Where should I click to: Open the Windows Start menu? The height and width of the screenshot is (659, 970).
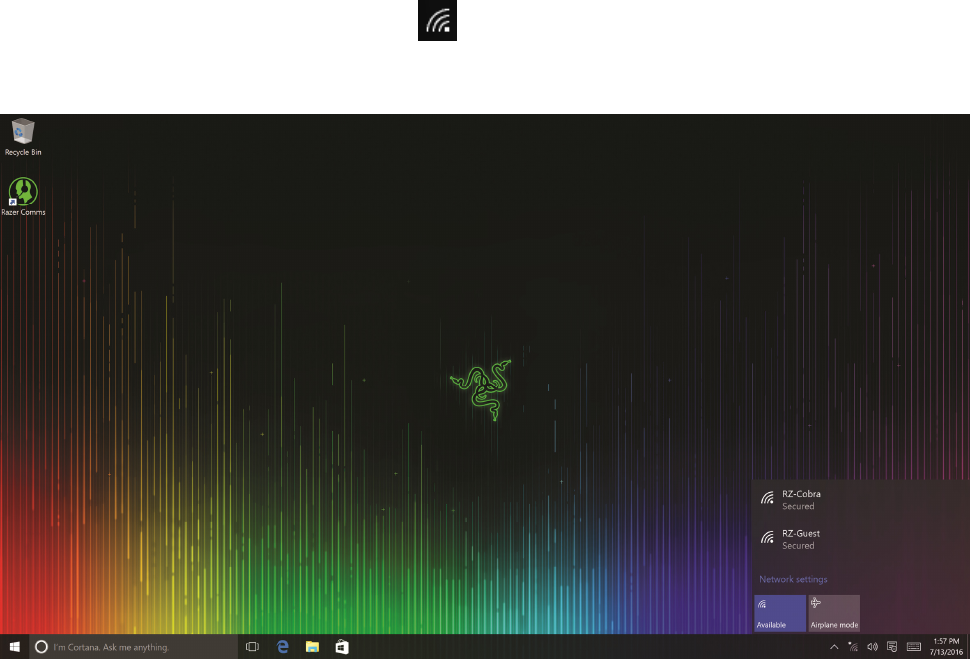tap(14, 647)
